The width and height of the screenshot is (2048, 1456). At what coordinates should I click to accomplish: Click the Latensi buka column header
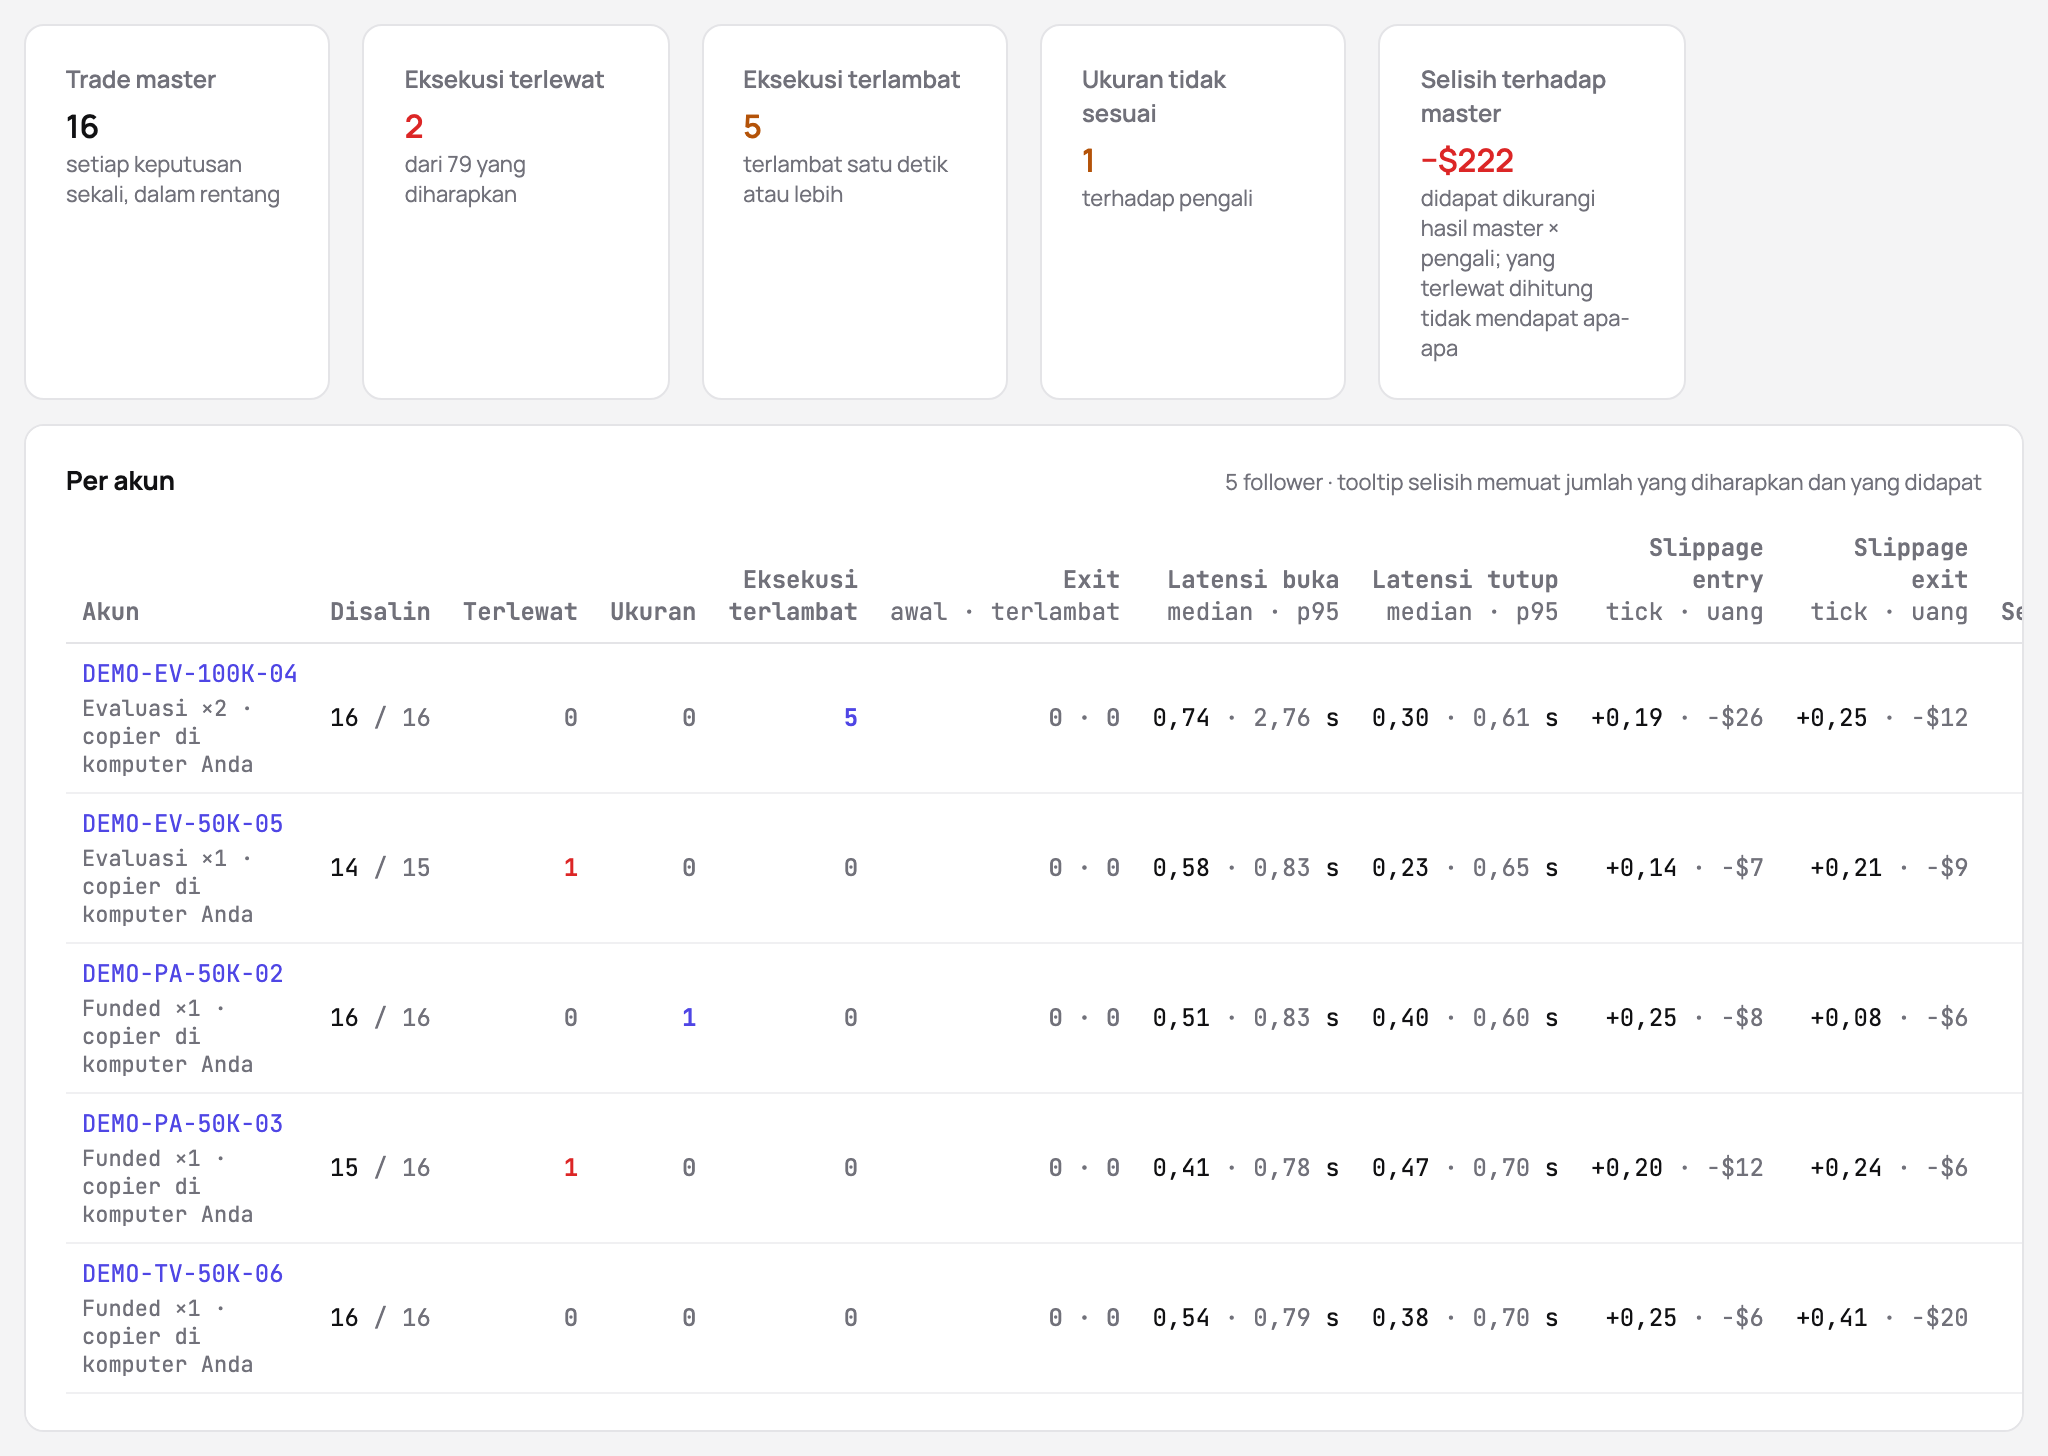(x=1253, y=596)
